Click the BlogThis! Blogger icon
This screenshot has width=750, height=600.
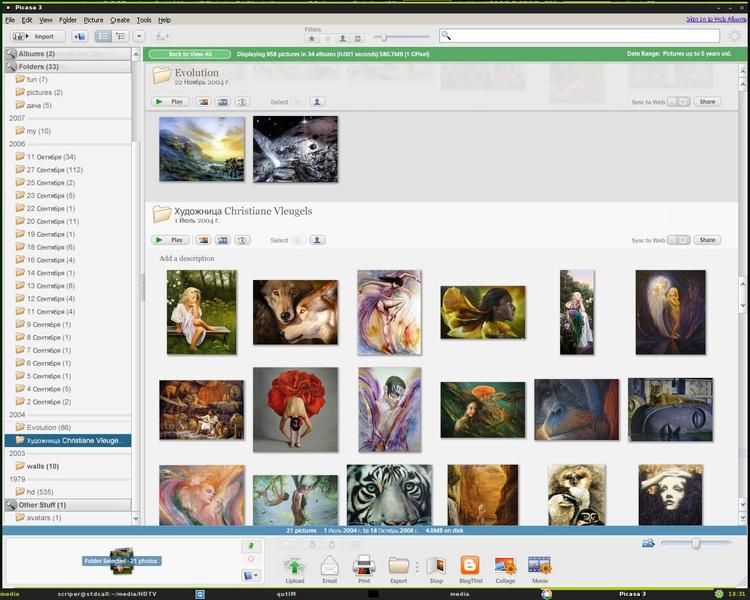coord(470,566)
